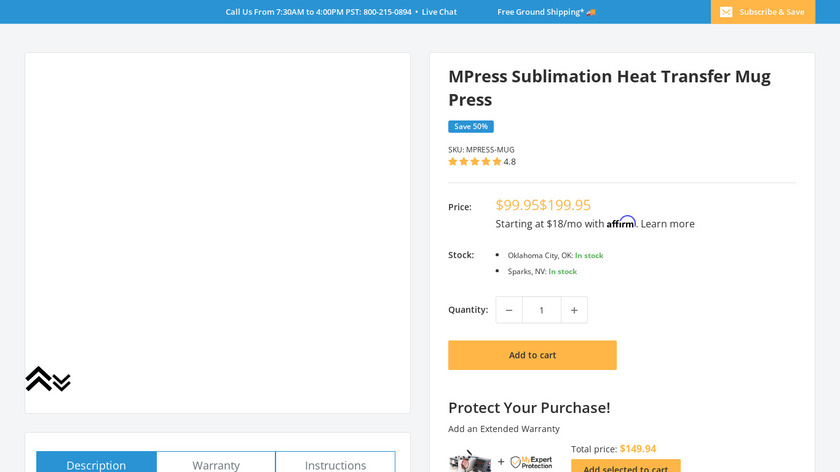Image resolution: width=840 pixels, height=472 pixels.
Task: Click the Free Ground Shipping link
Action: click(x=541, y=12)
